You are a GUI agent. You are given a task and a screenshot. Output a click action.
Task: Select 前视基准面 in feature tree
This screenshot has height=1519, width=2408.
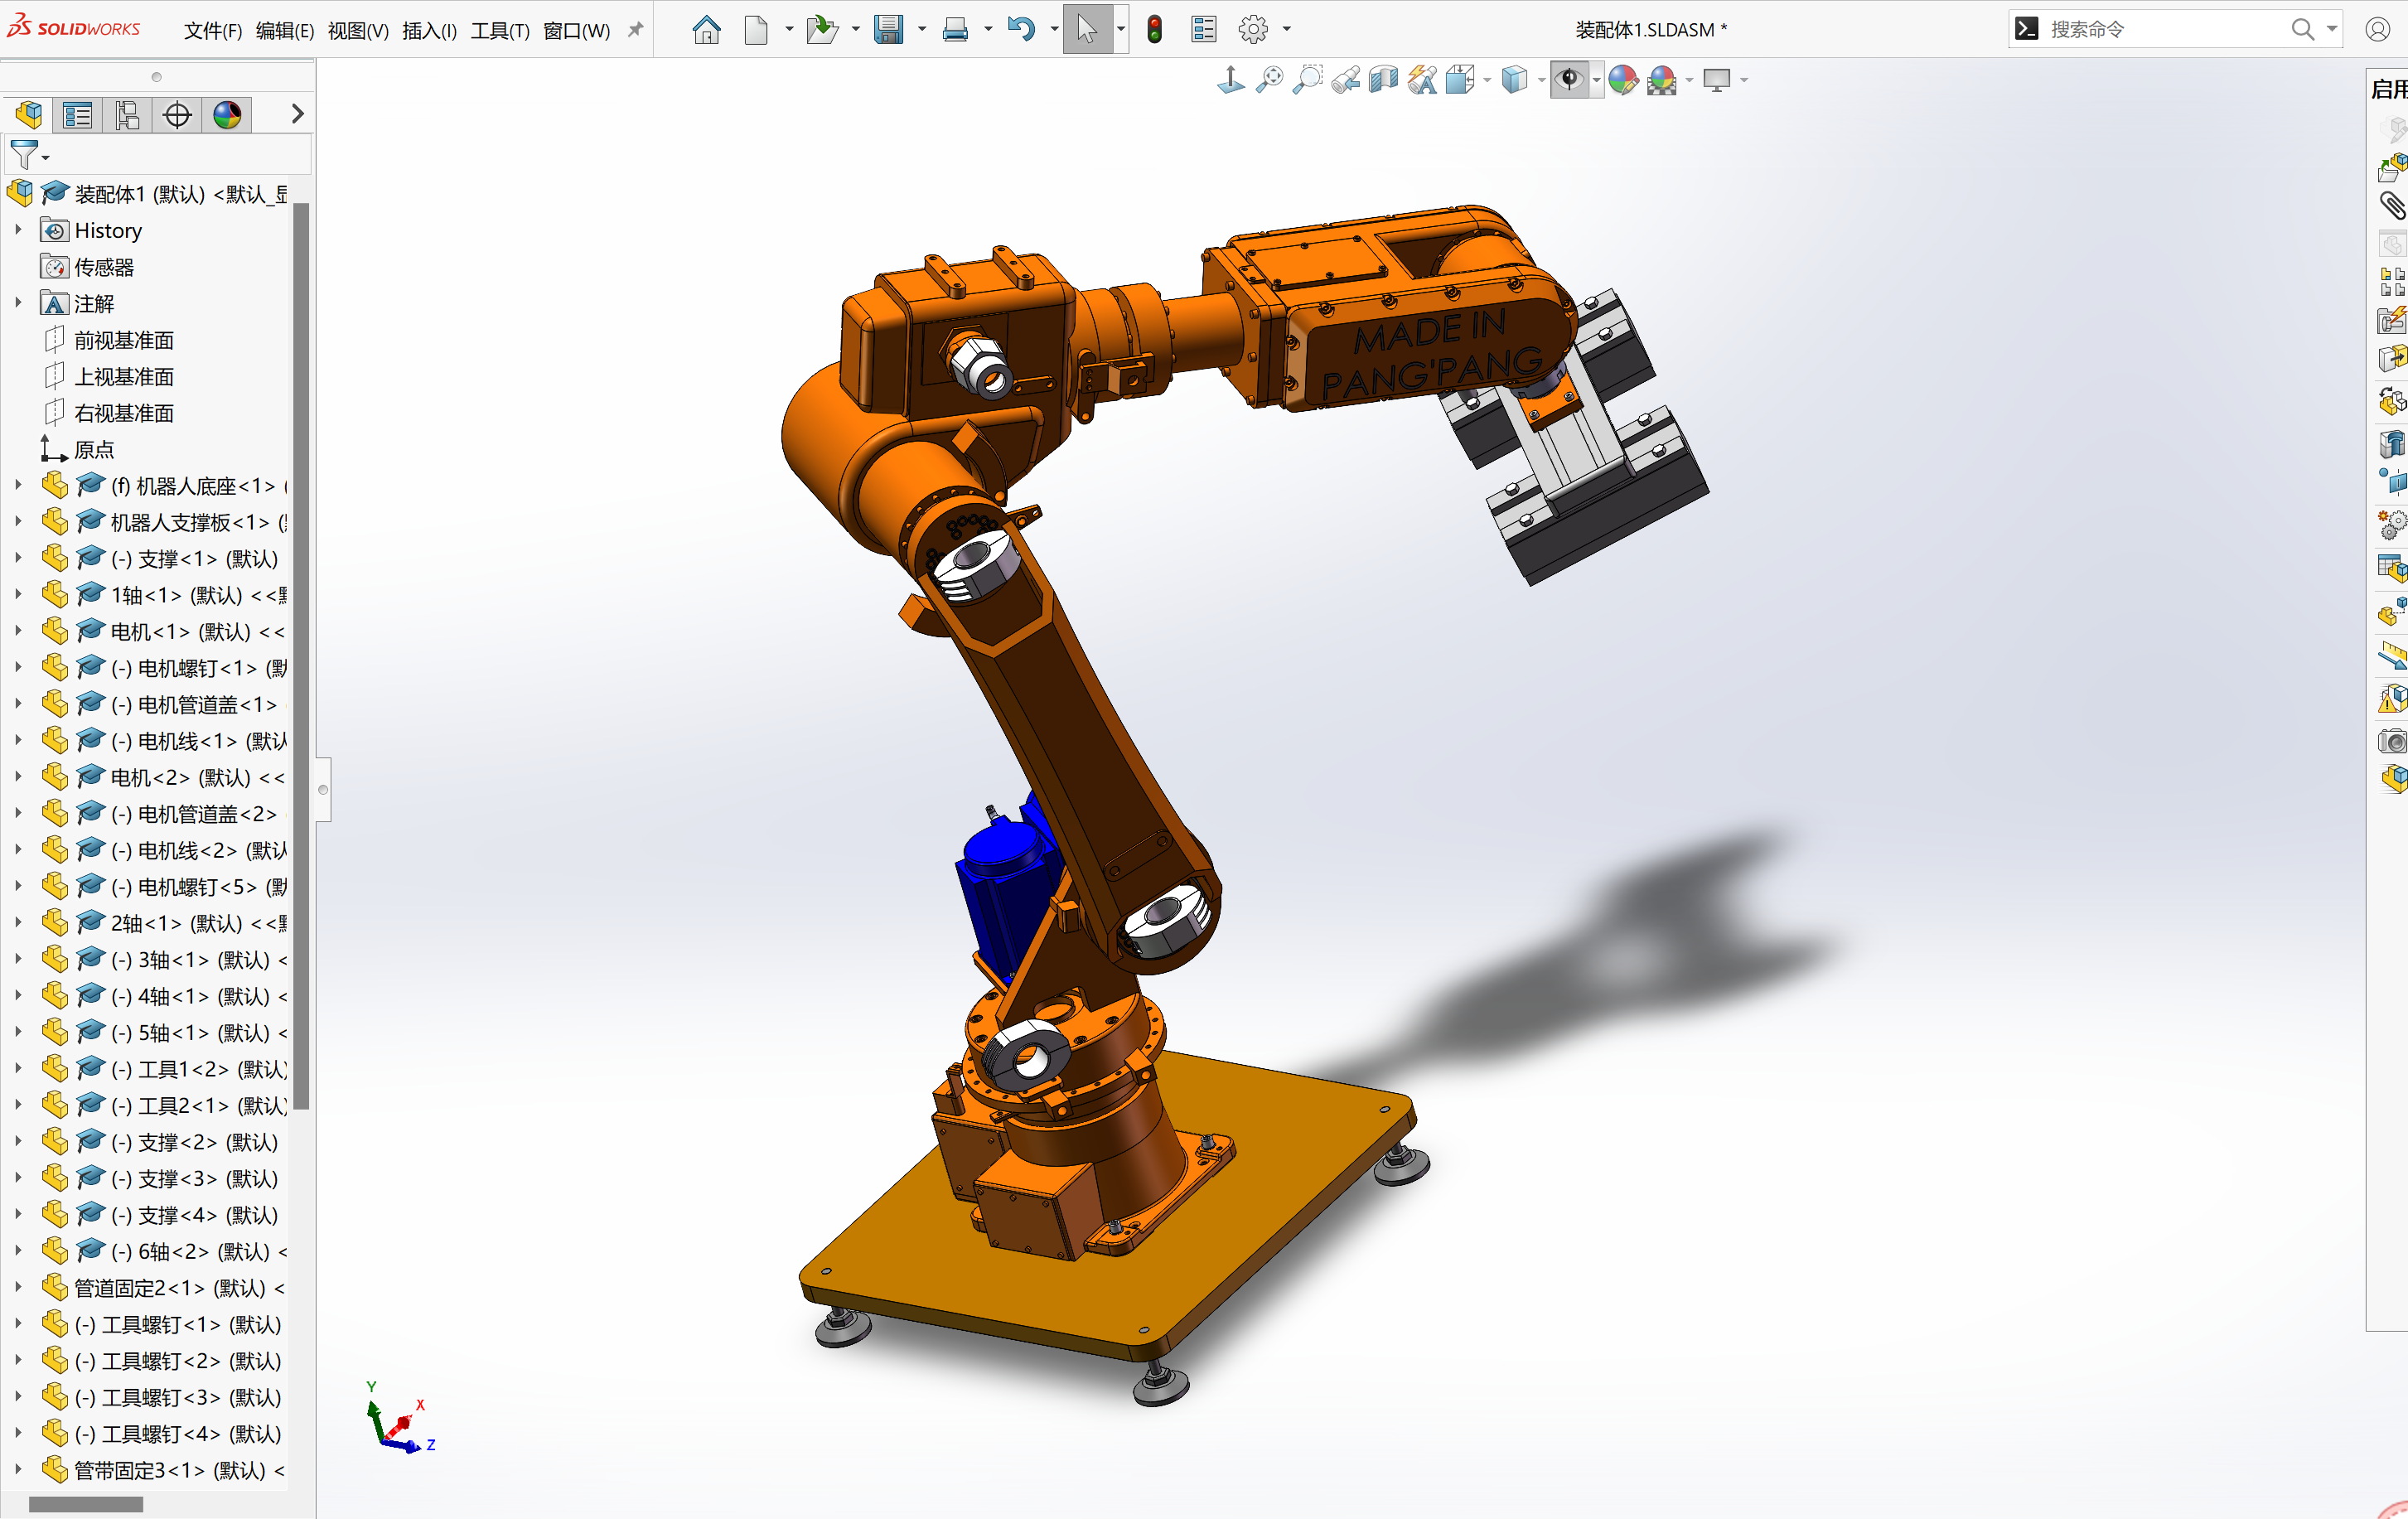point(124,340)
